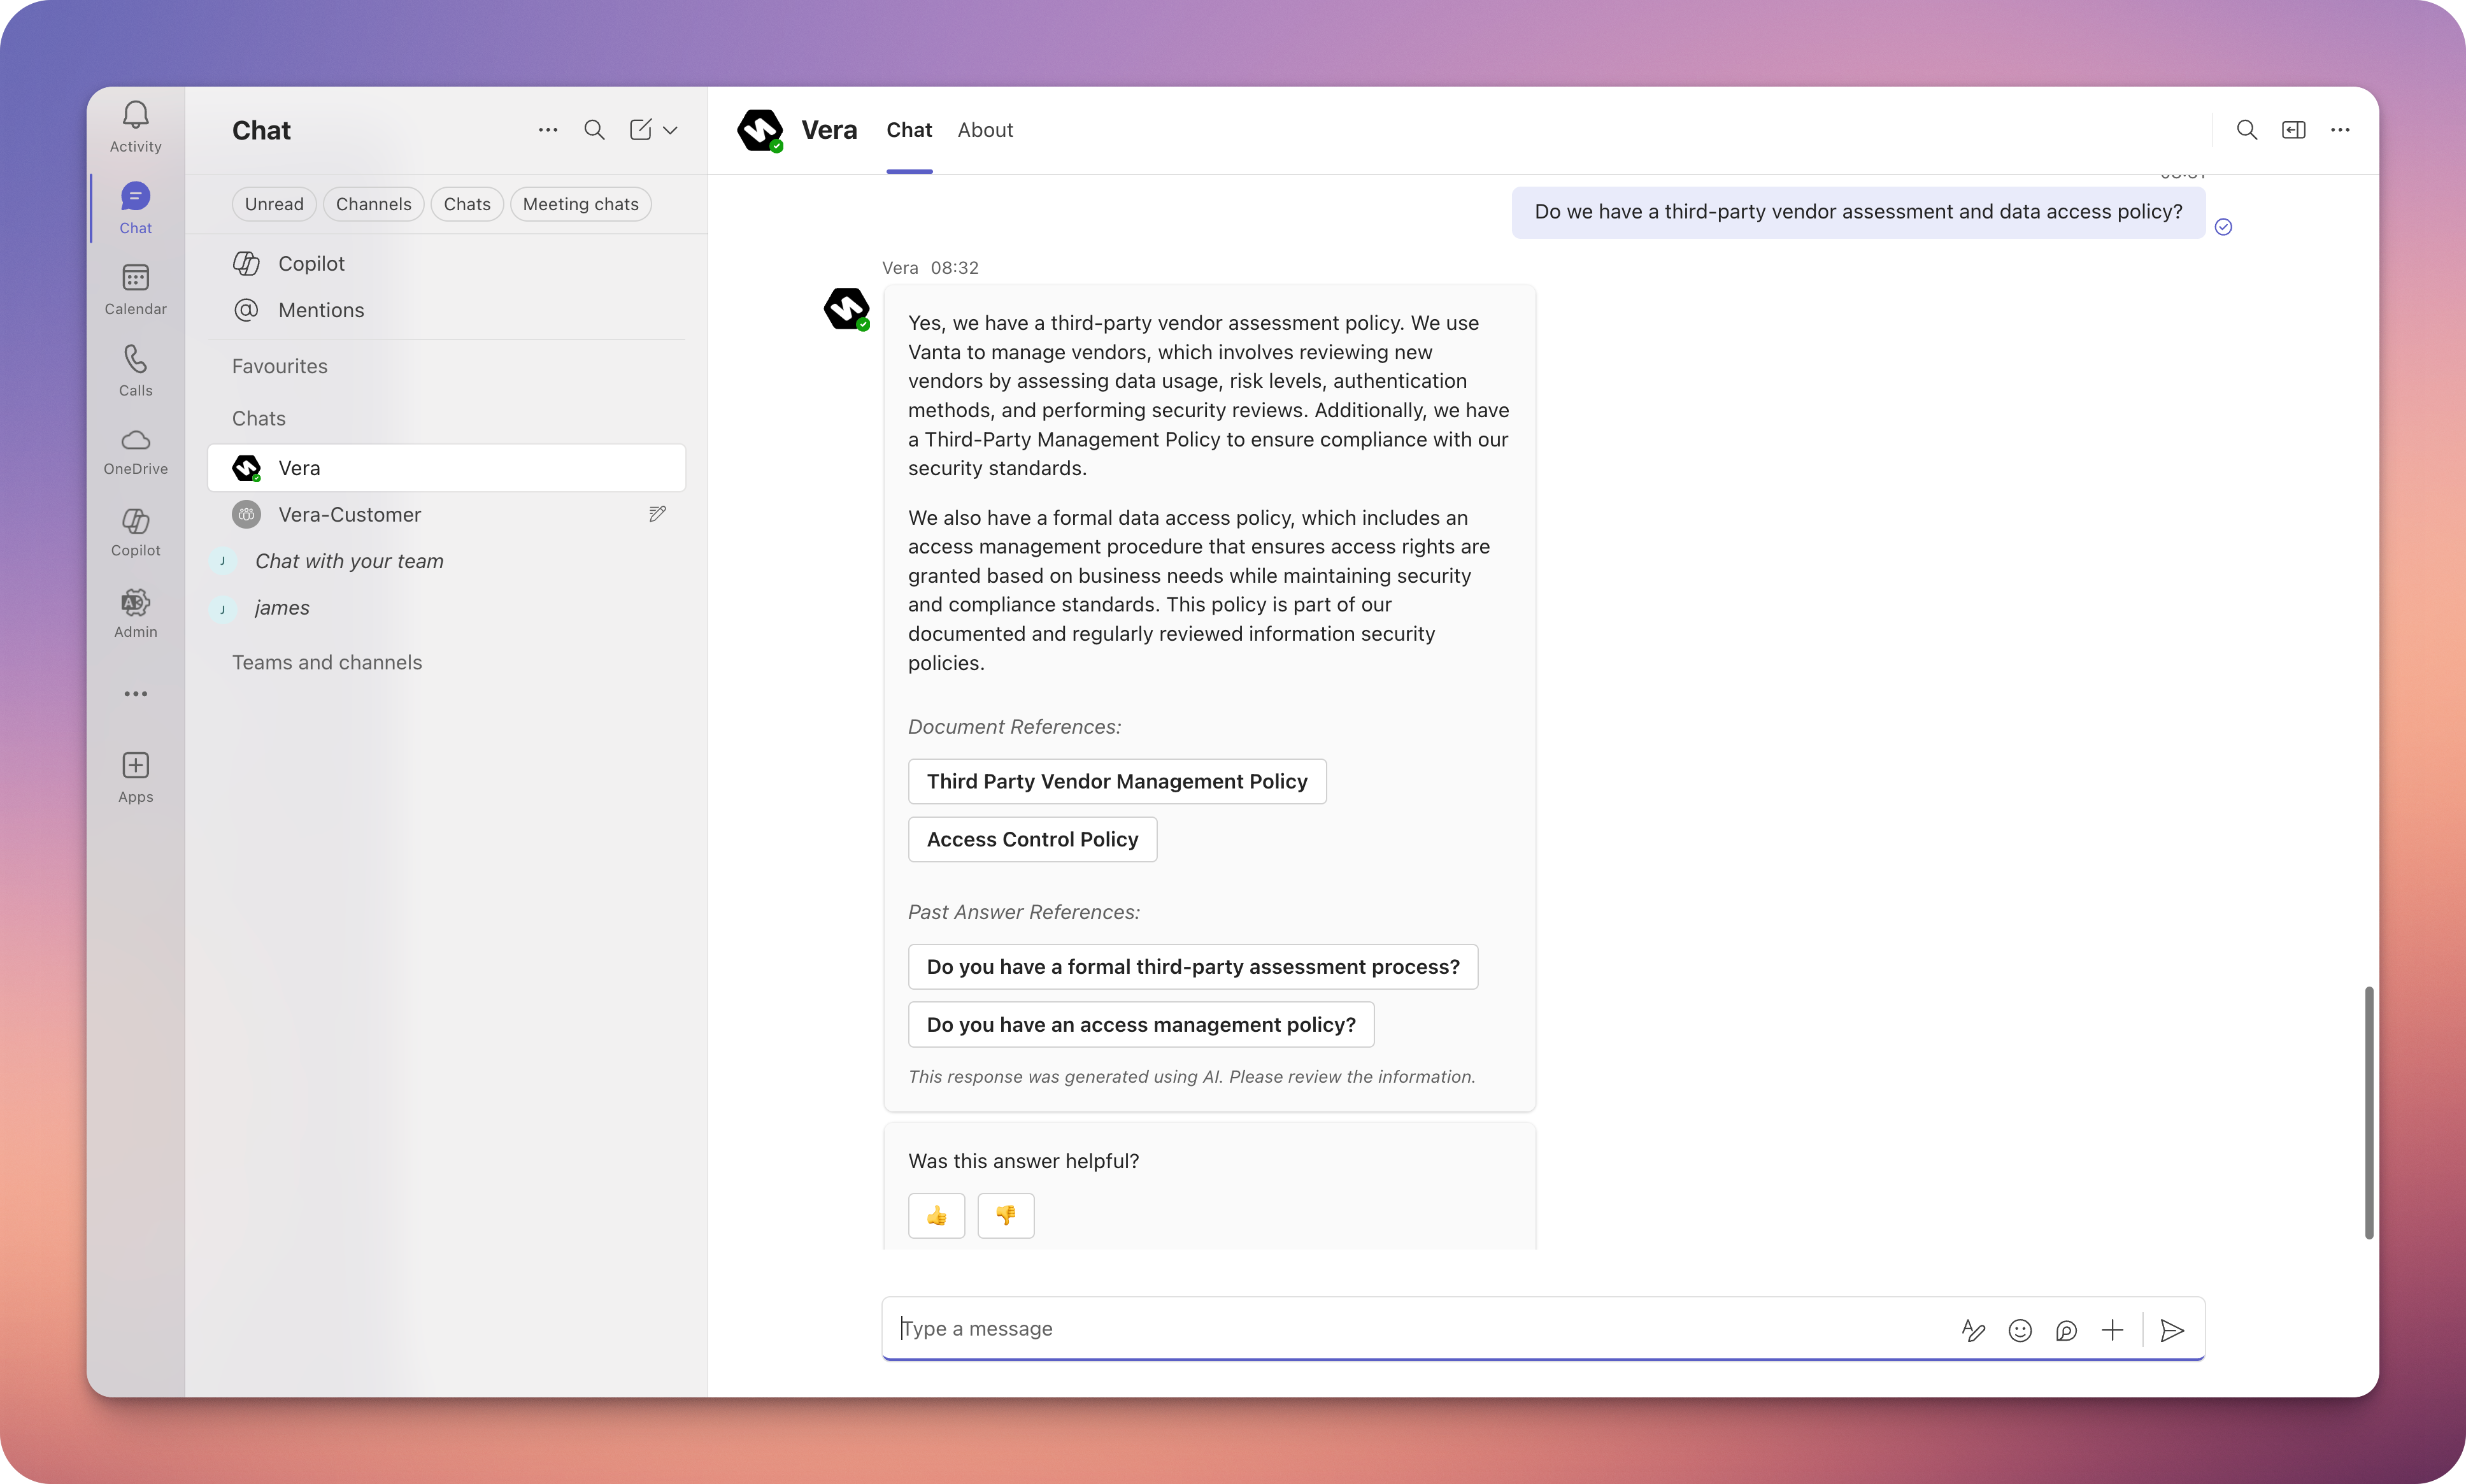The height and width of the screenshot is (1484, 2466).
Task: Open Third Party Vendor Management Policy reference
Action: [x=1116, y=781]
